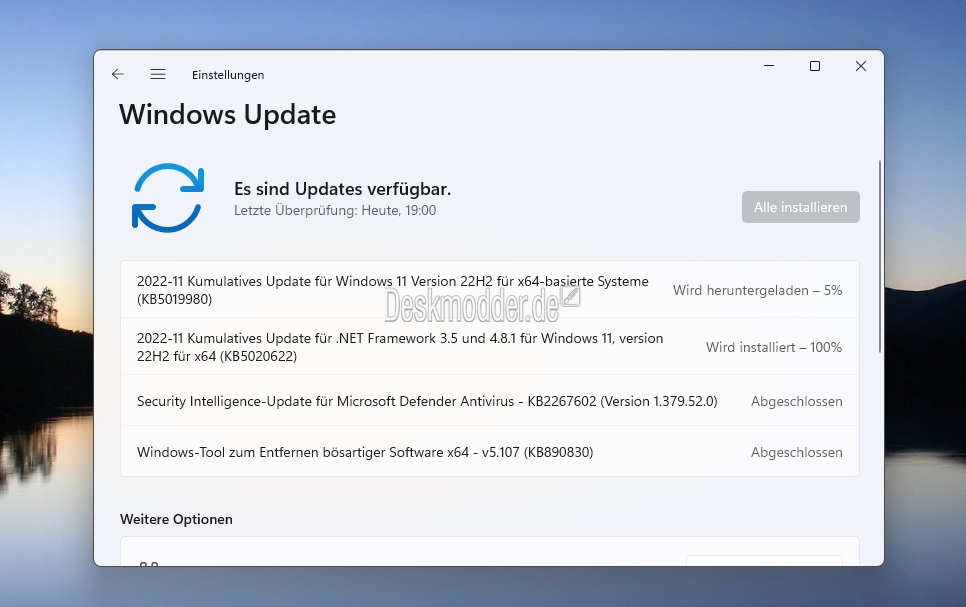
Task: Open the hamburger navigation menu
Action: [x=158, y=75]
